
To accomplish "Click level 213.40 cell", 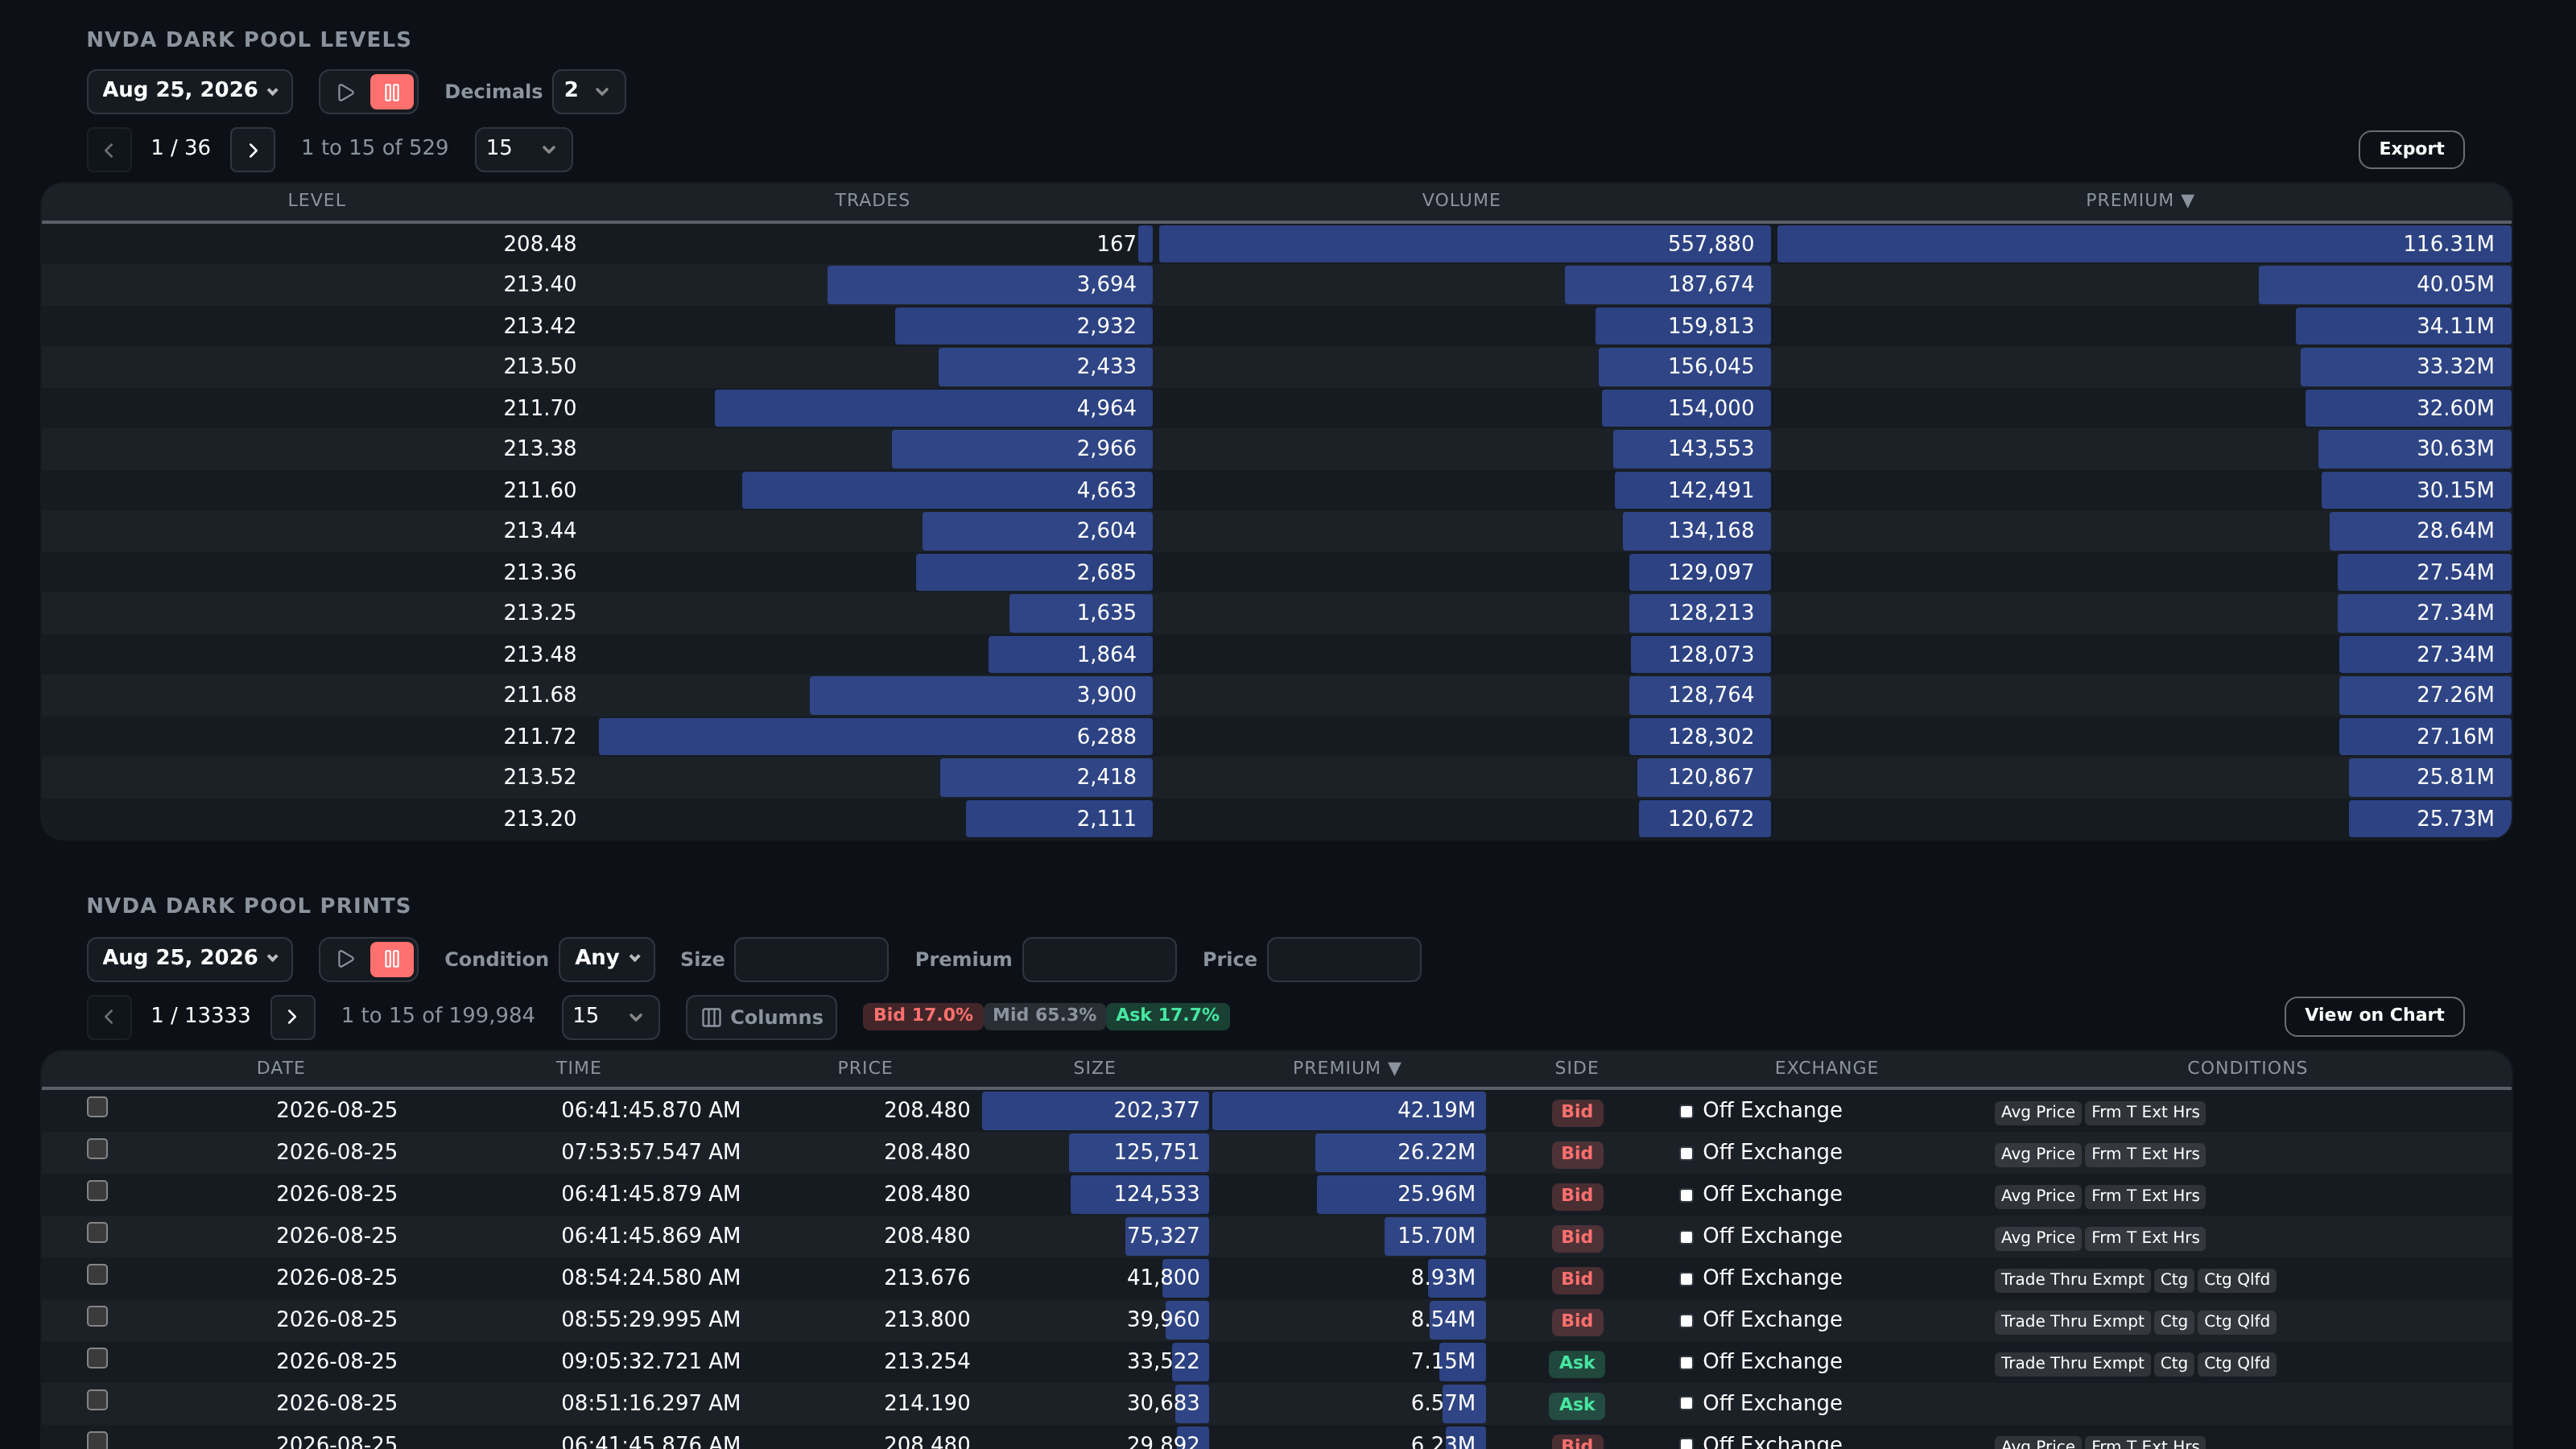I will 540,284.
